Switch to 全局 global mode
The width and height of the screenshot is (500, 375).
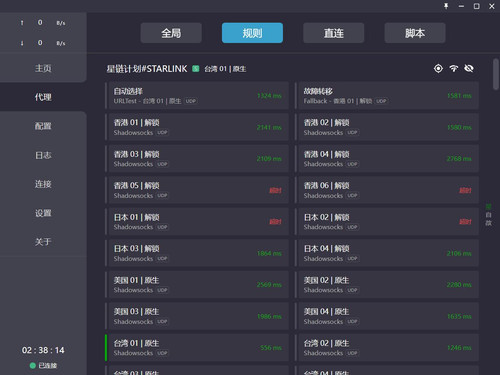point(171,33)
